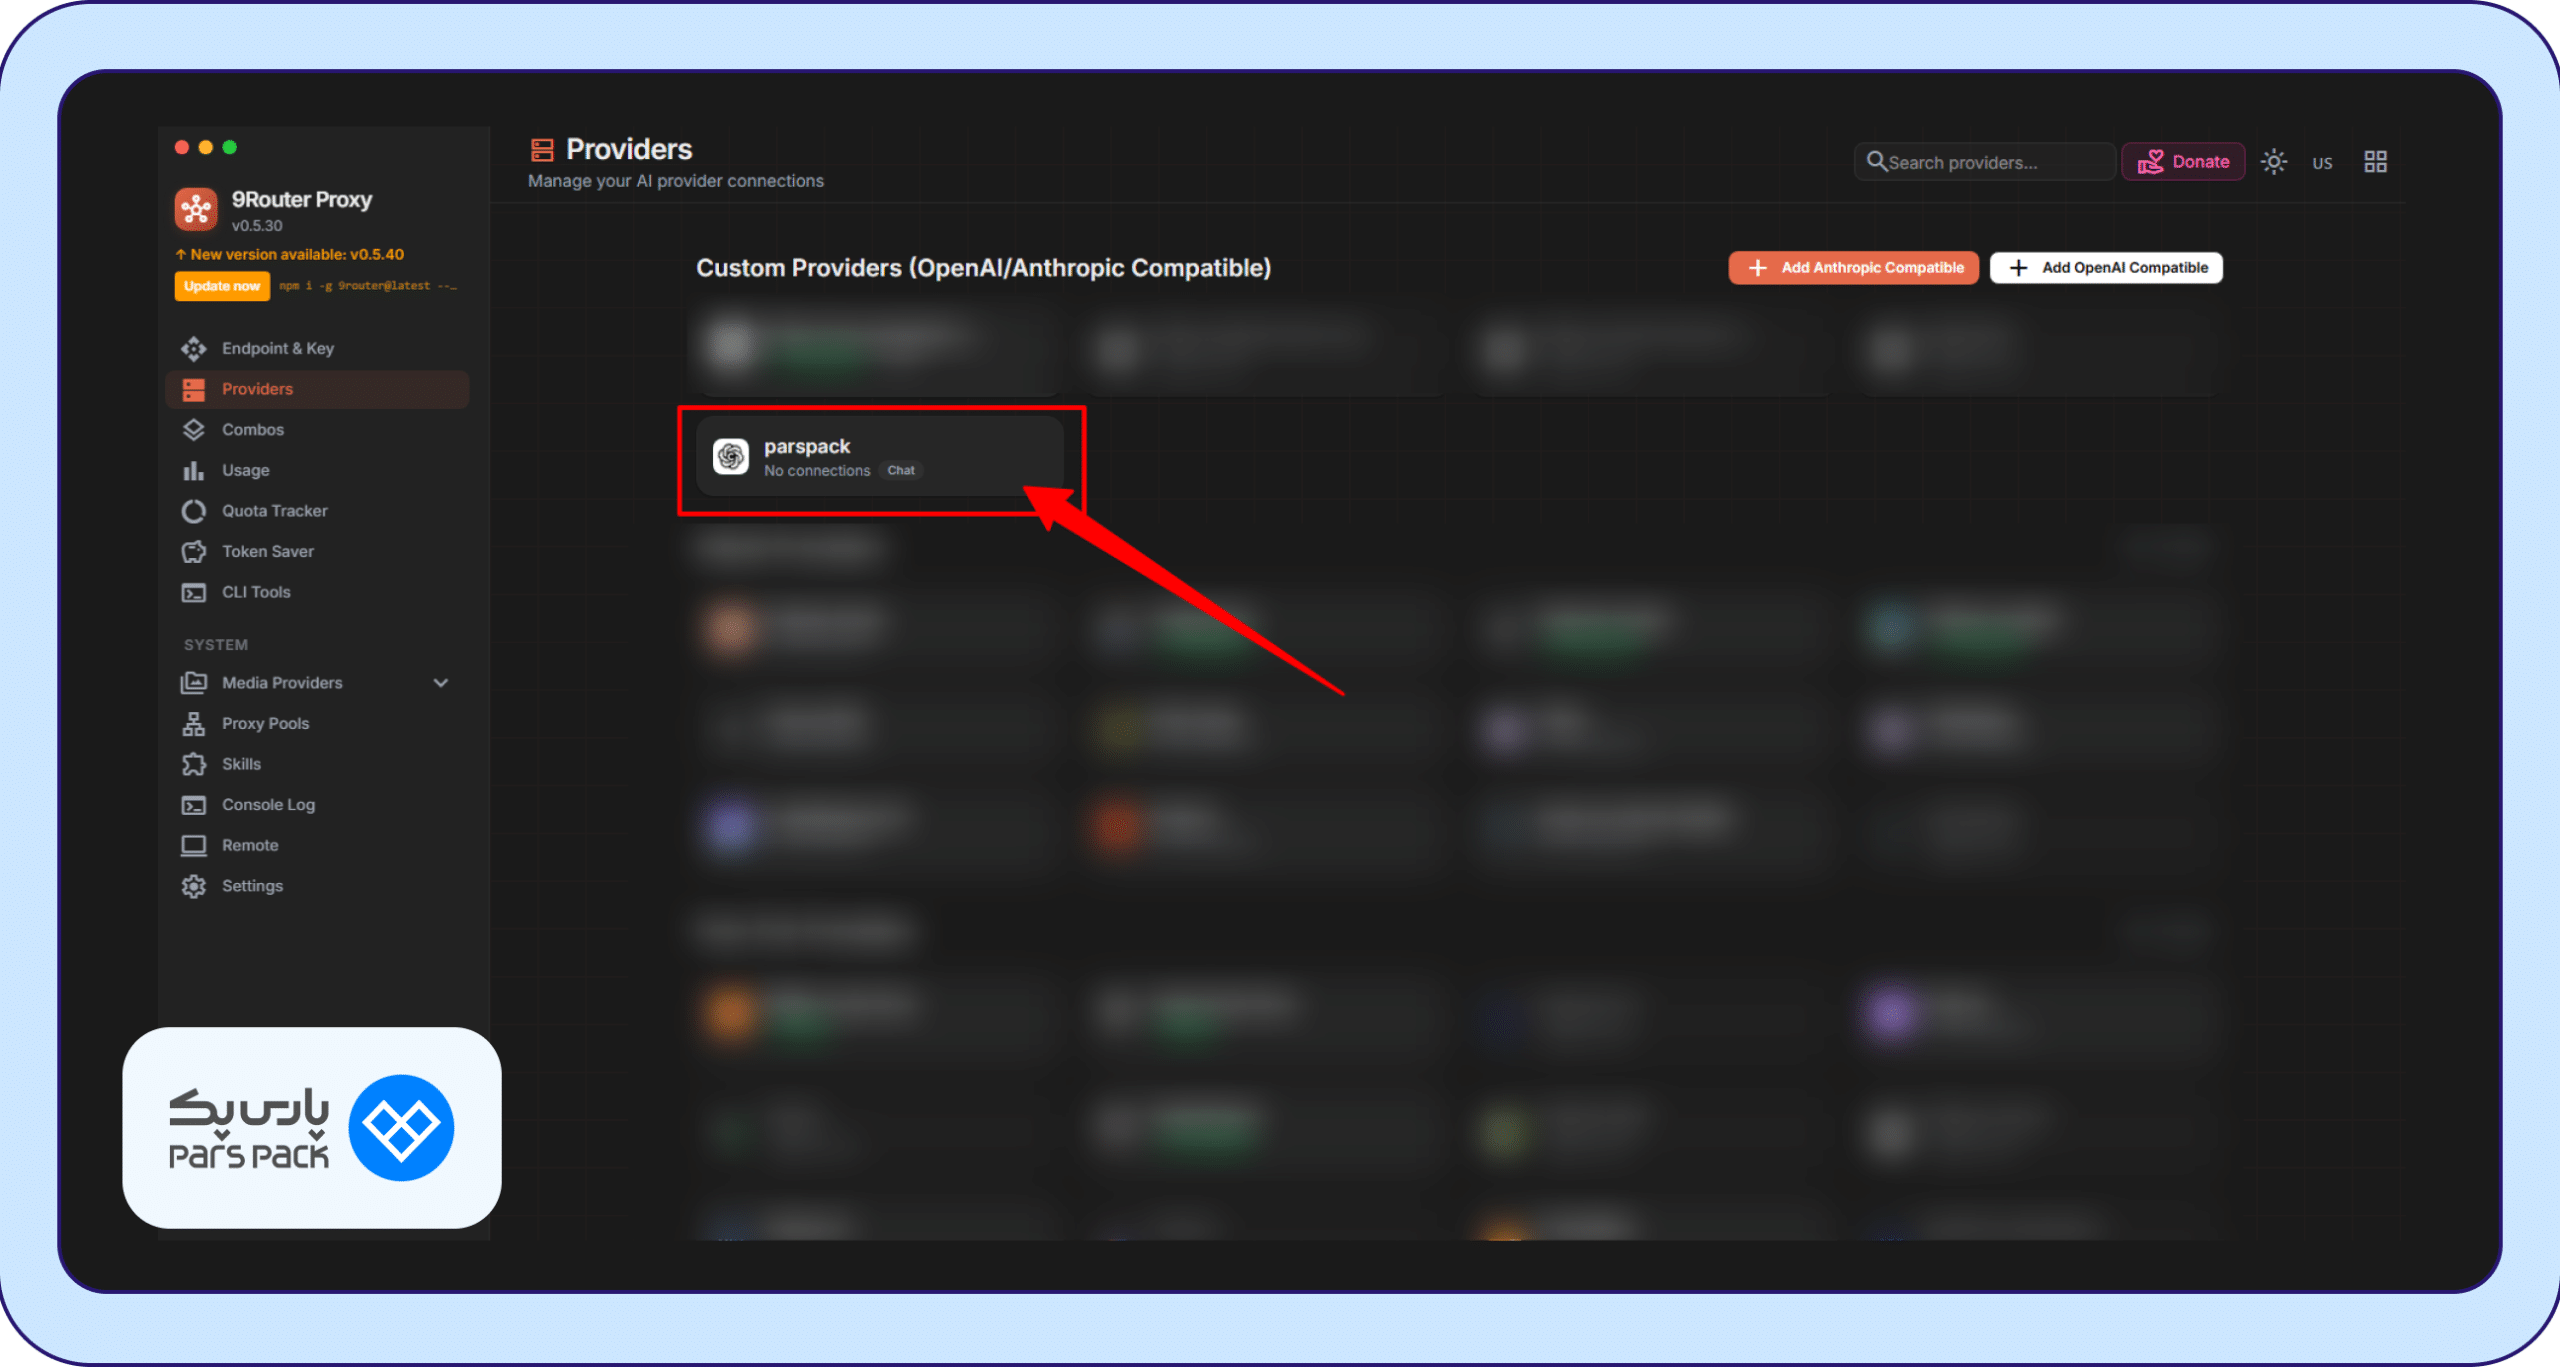This screenshot has height=1367, width=2560.
Task: Click the Skills puzzle icon
Action: click(x=194, y=764)
